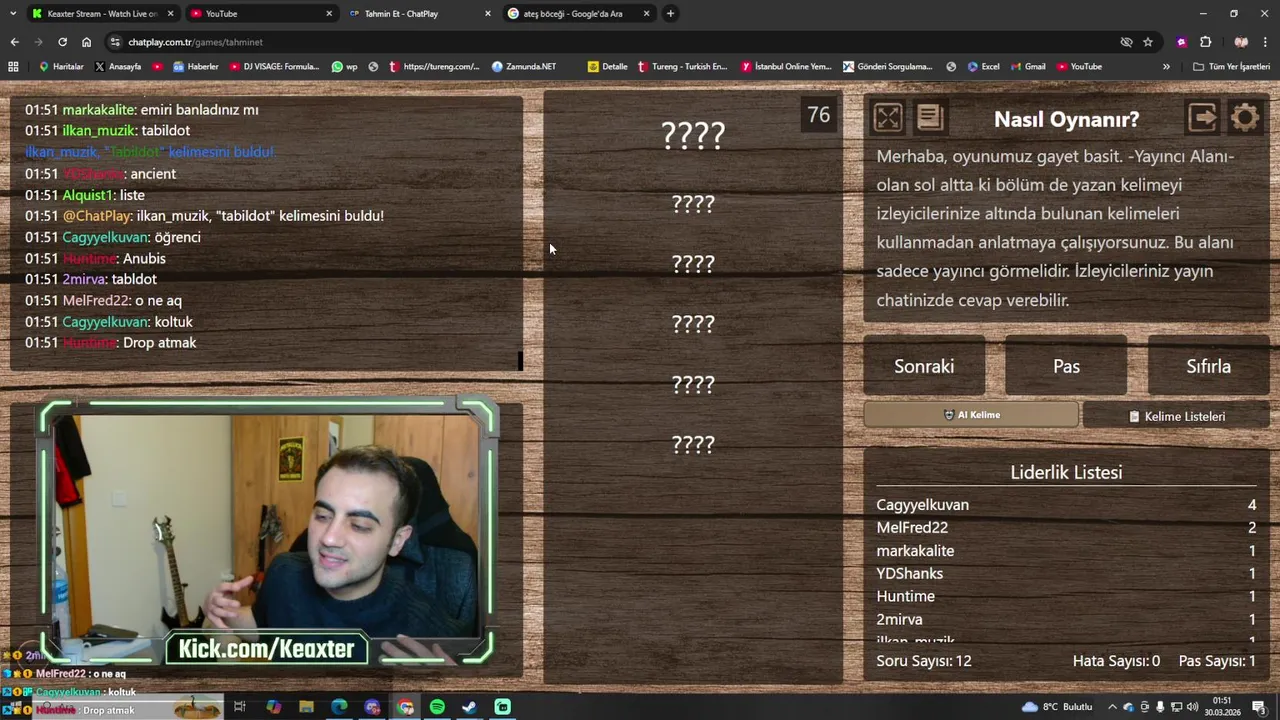Viewport: 1280px width, 720px height.
Task: Click the countdown timer showing 76
Action: 819,115
